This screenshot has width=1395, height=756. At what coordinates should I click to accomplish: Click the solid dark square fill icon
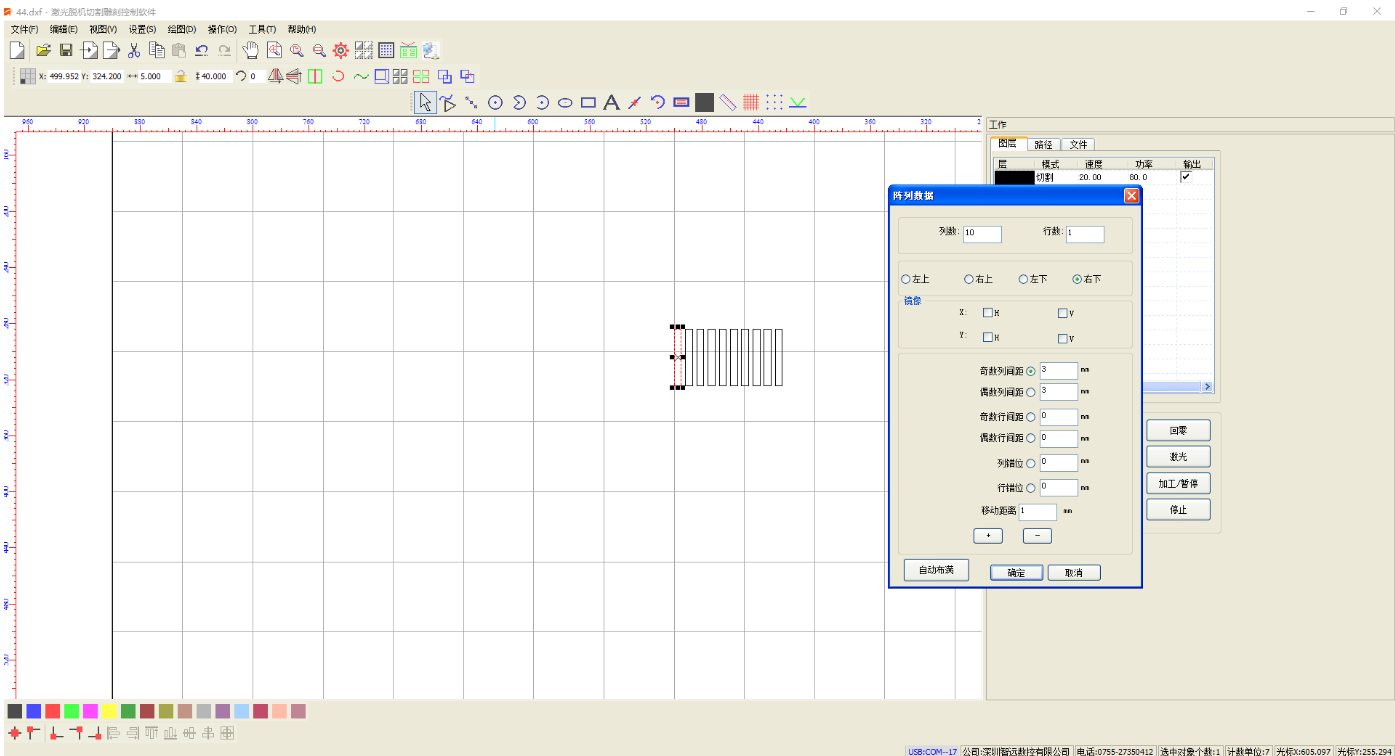coord(704,102)
